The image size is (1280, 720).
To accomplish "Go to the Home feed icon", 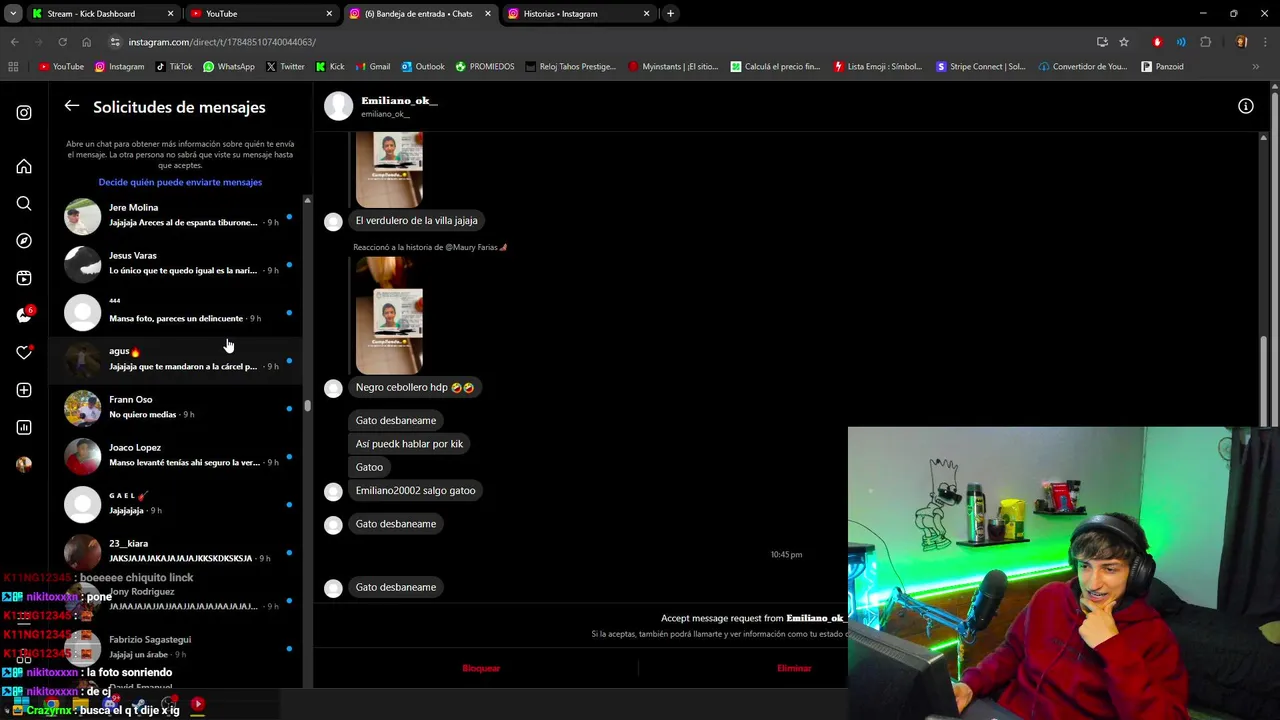I will 24,166.
